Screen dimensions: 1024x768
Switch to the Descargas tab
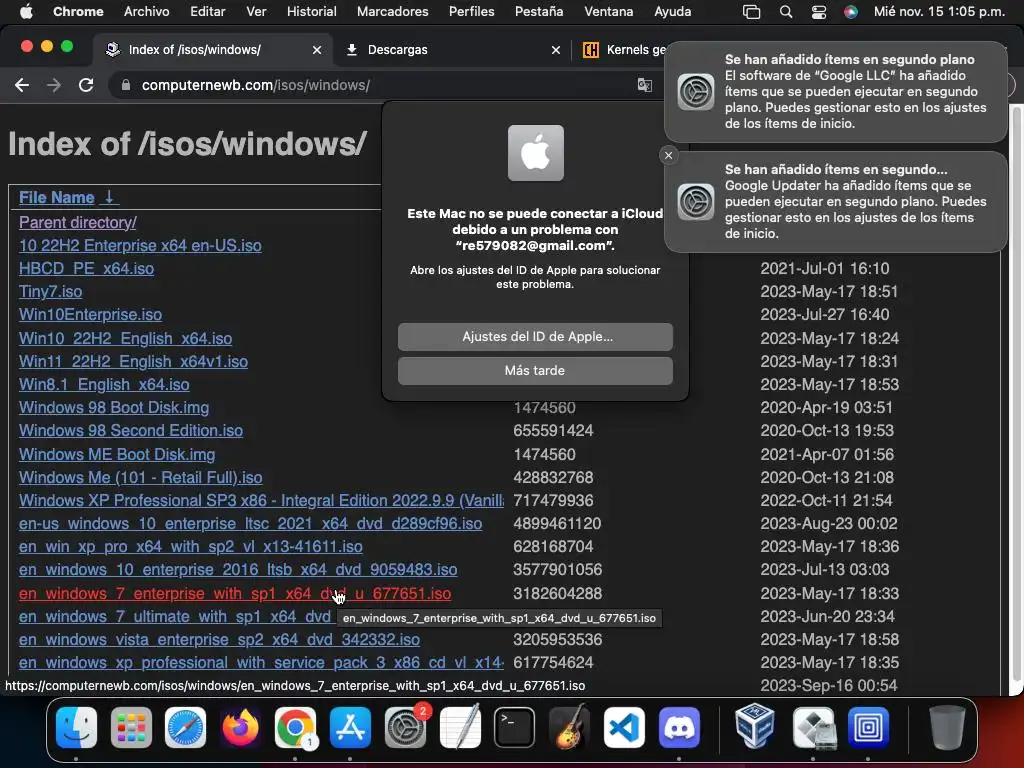click(x=451, y=50)
